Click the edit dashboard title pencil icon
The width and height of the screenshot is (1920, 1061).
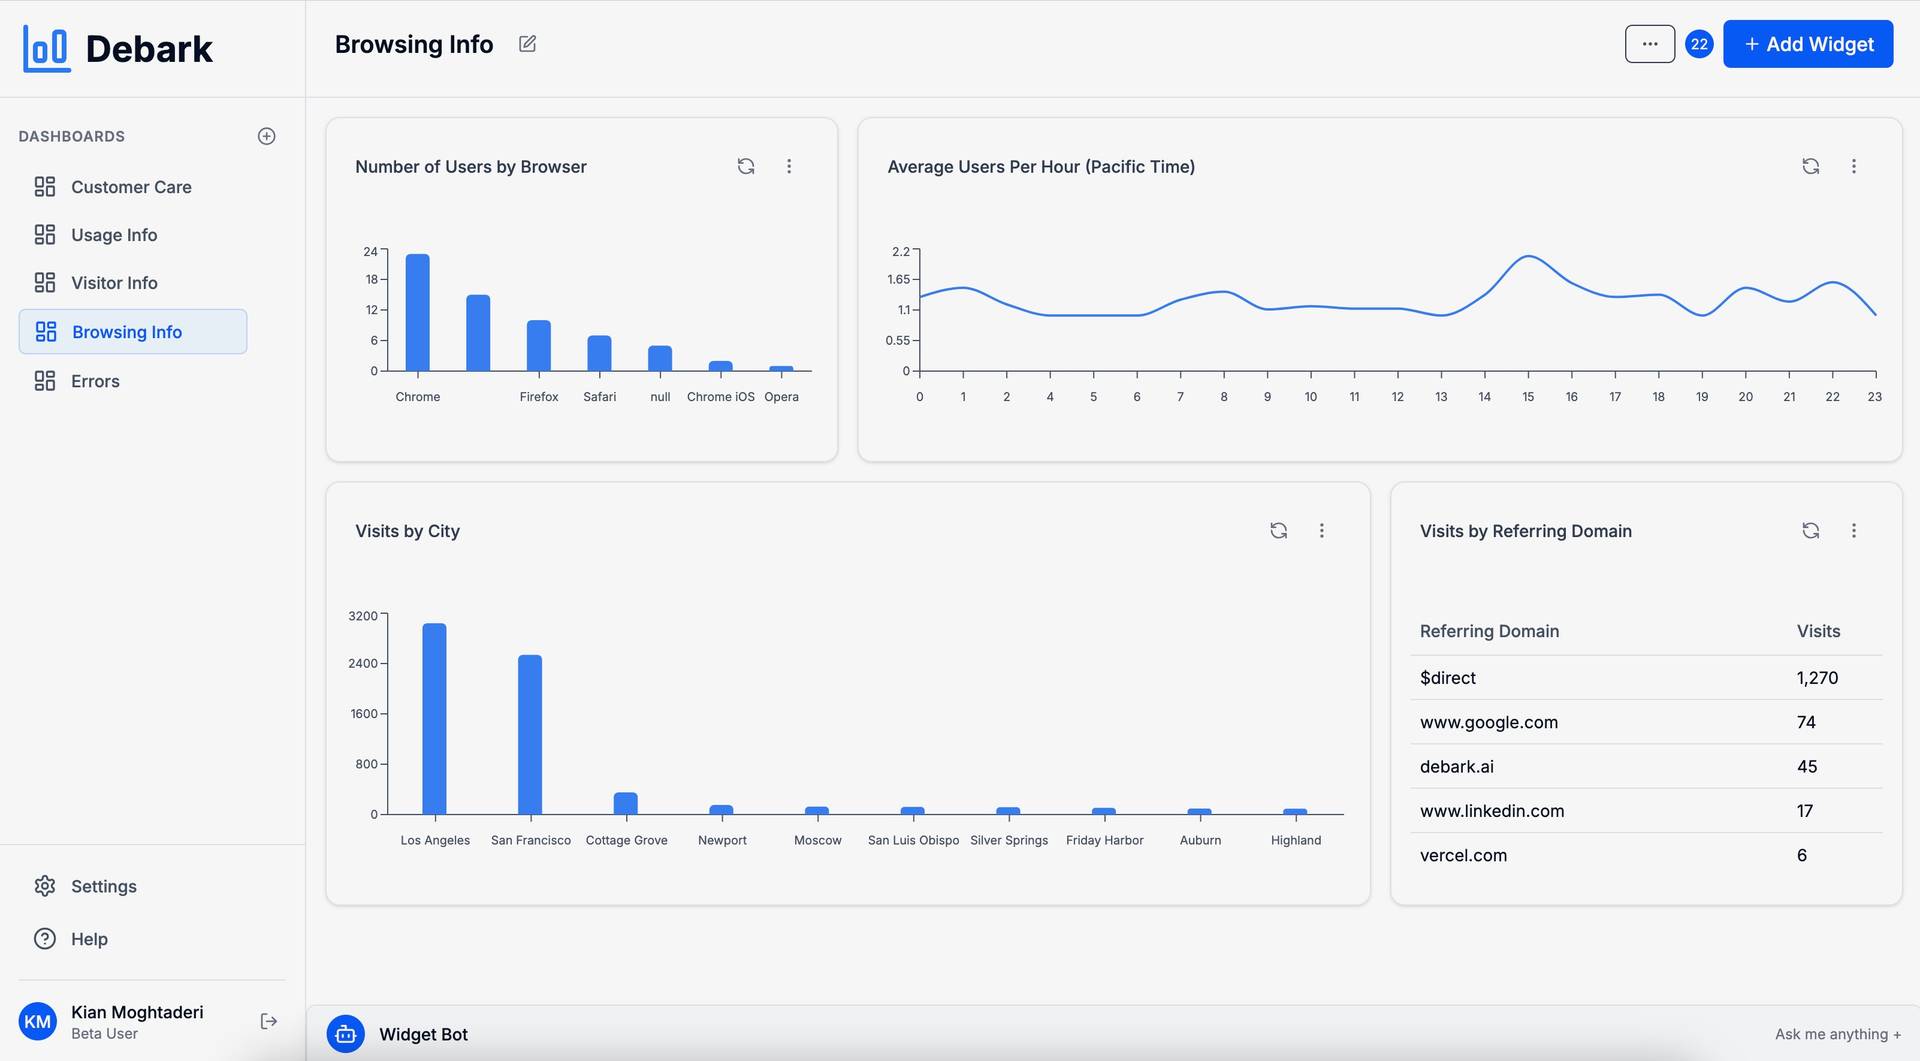click(x=527, y=44)
